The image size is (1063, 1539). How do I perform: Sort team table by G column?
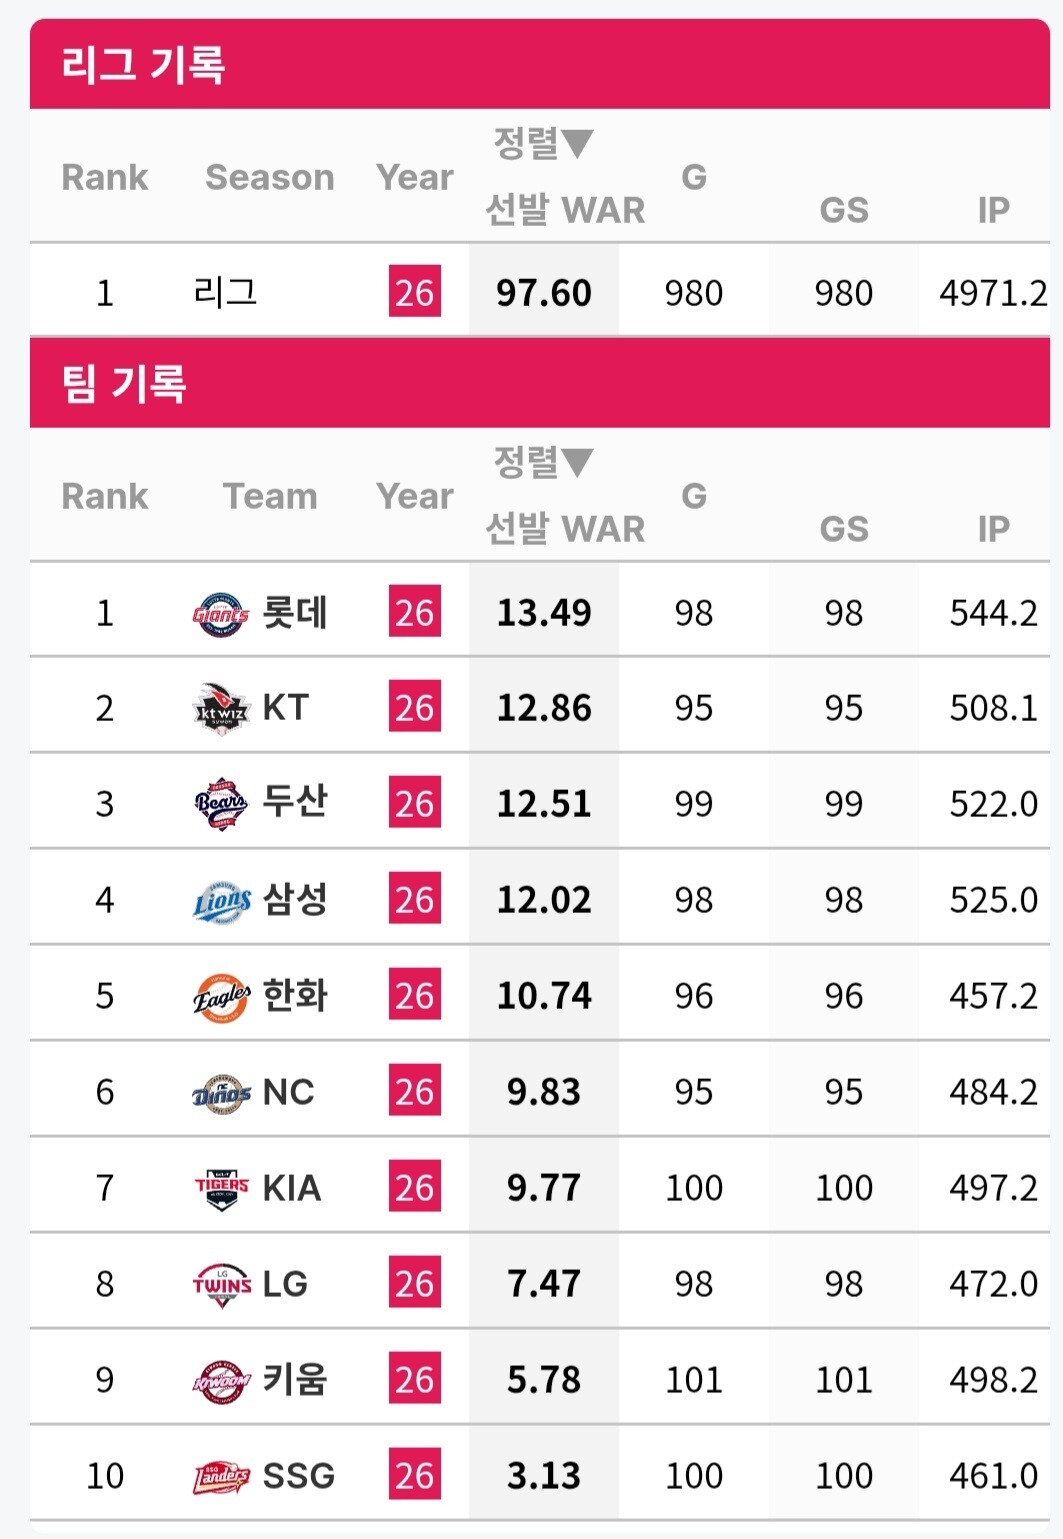pyautogui.click(x=694, y=495)
